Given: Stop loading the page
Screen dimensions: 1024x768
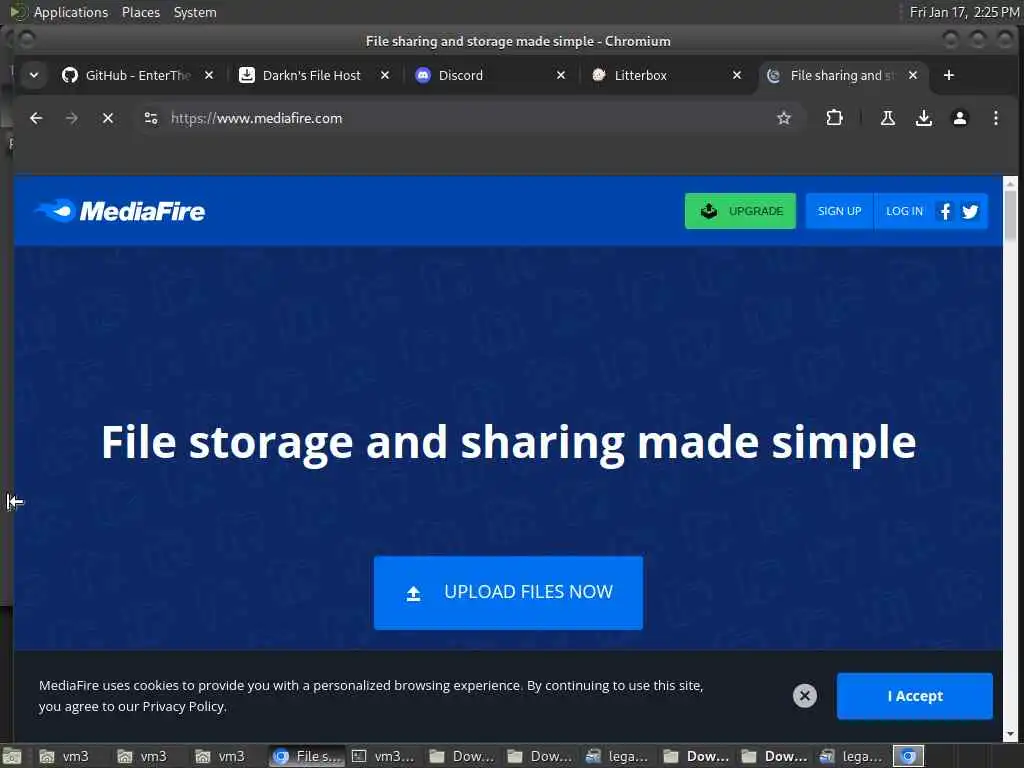Looking at the screenshot, I should click(x=108, y=118).
